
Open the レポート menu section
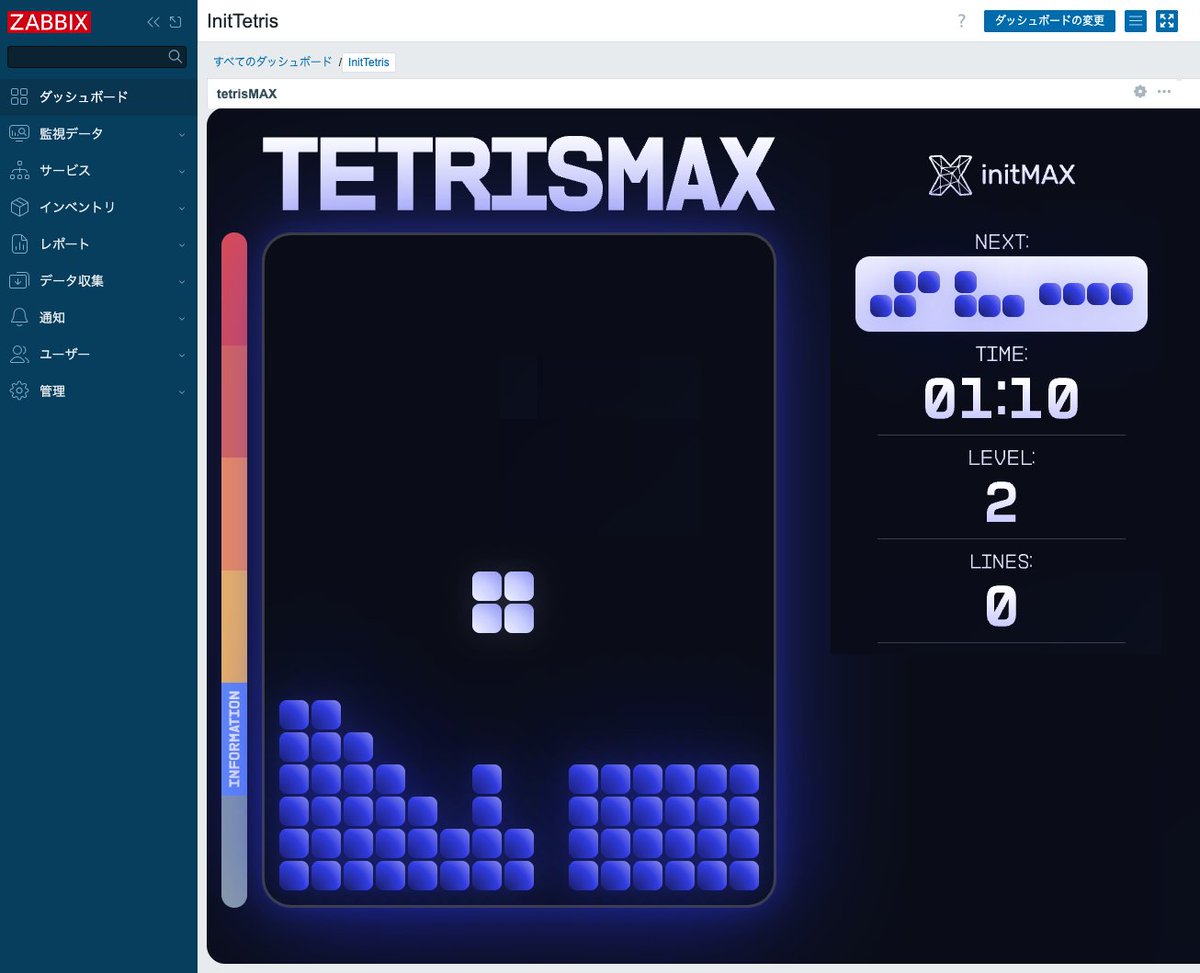pos(98,244)
